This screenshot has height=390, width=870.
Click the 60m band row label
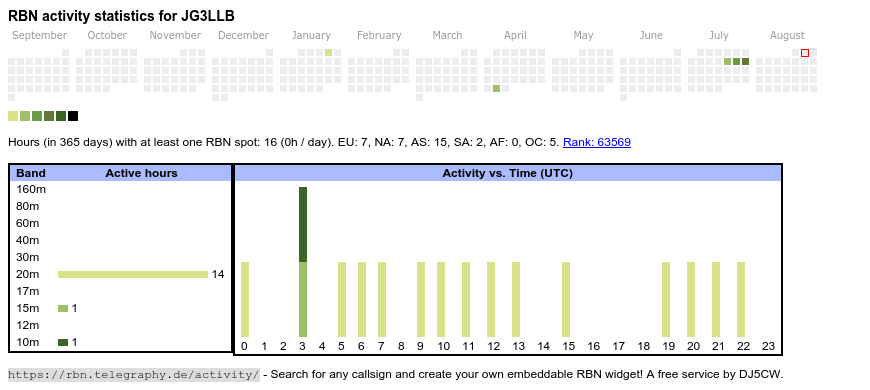[28, 224]
